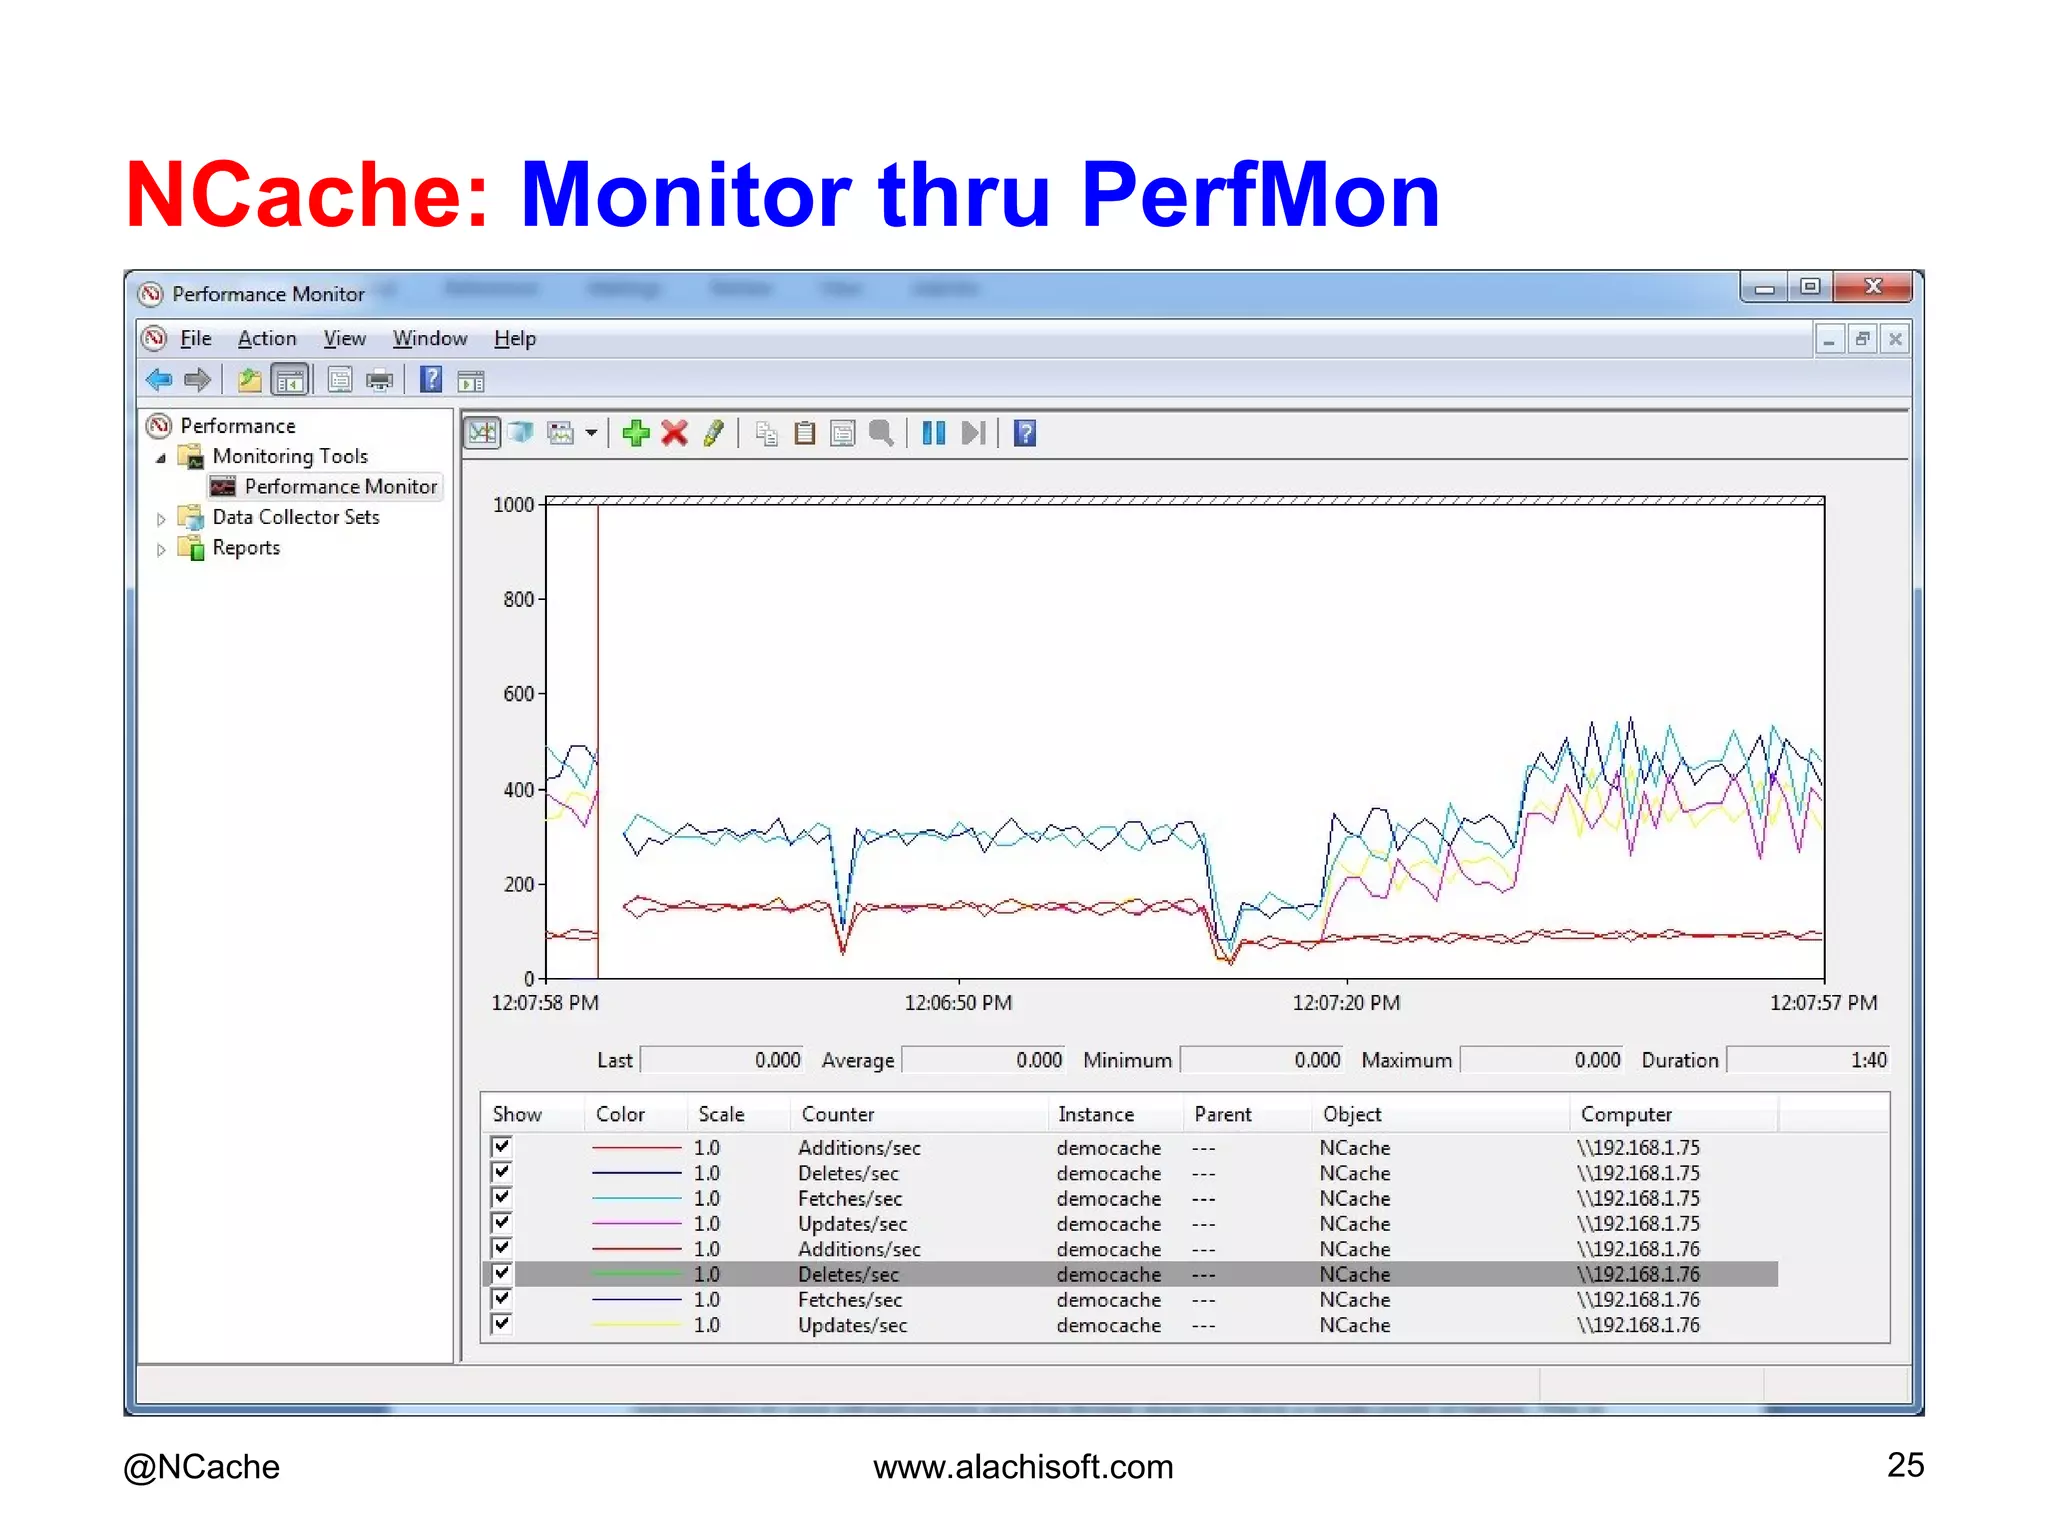Uncheck Additions/sec counter for 192.168.1.76

tap(502, 1248)
